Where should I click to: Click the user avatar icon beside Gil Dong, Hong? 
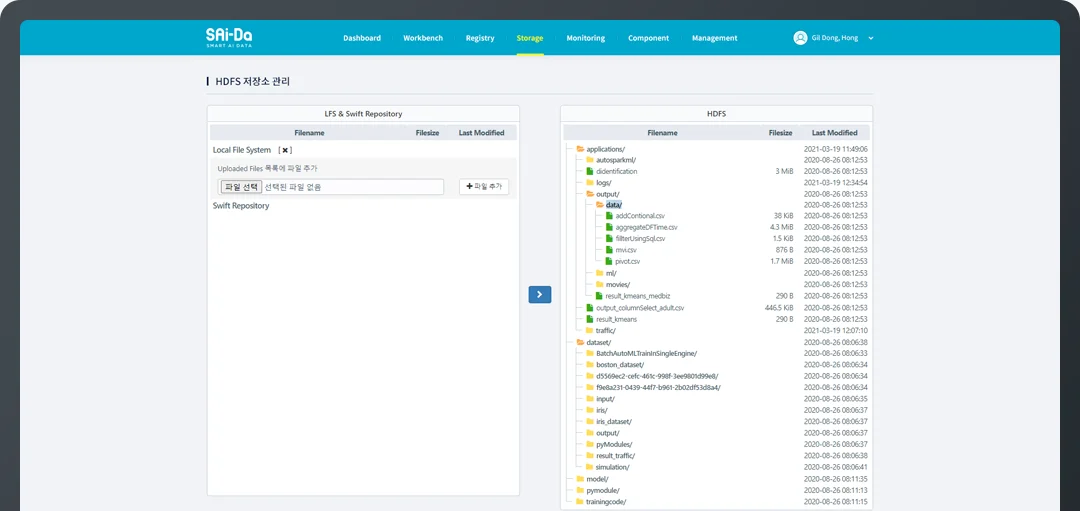(800, 38)
